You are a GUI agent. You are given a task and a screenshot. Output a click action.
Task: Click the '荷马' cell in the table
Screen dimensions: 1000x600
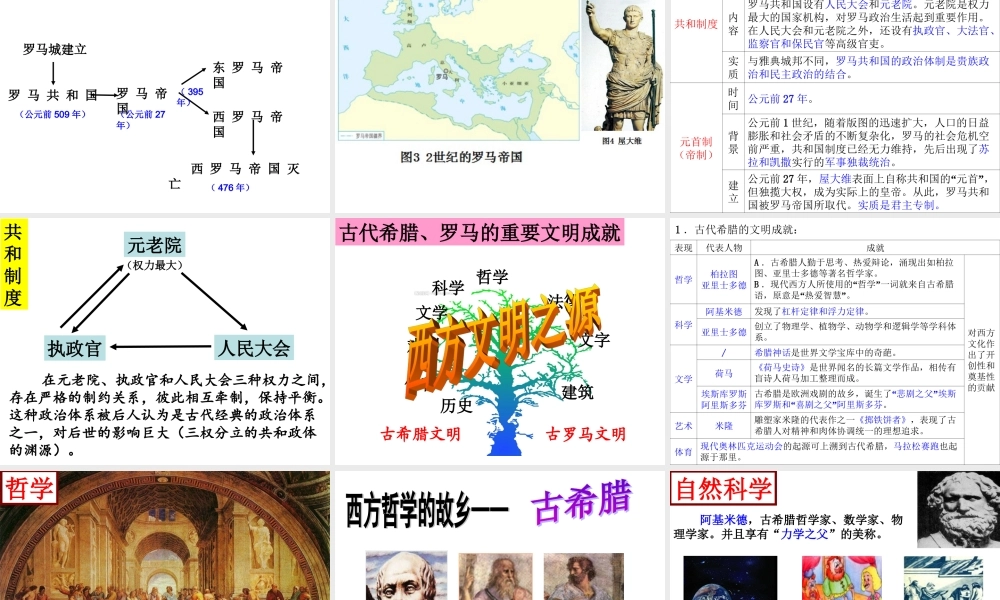click(724, 373)
